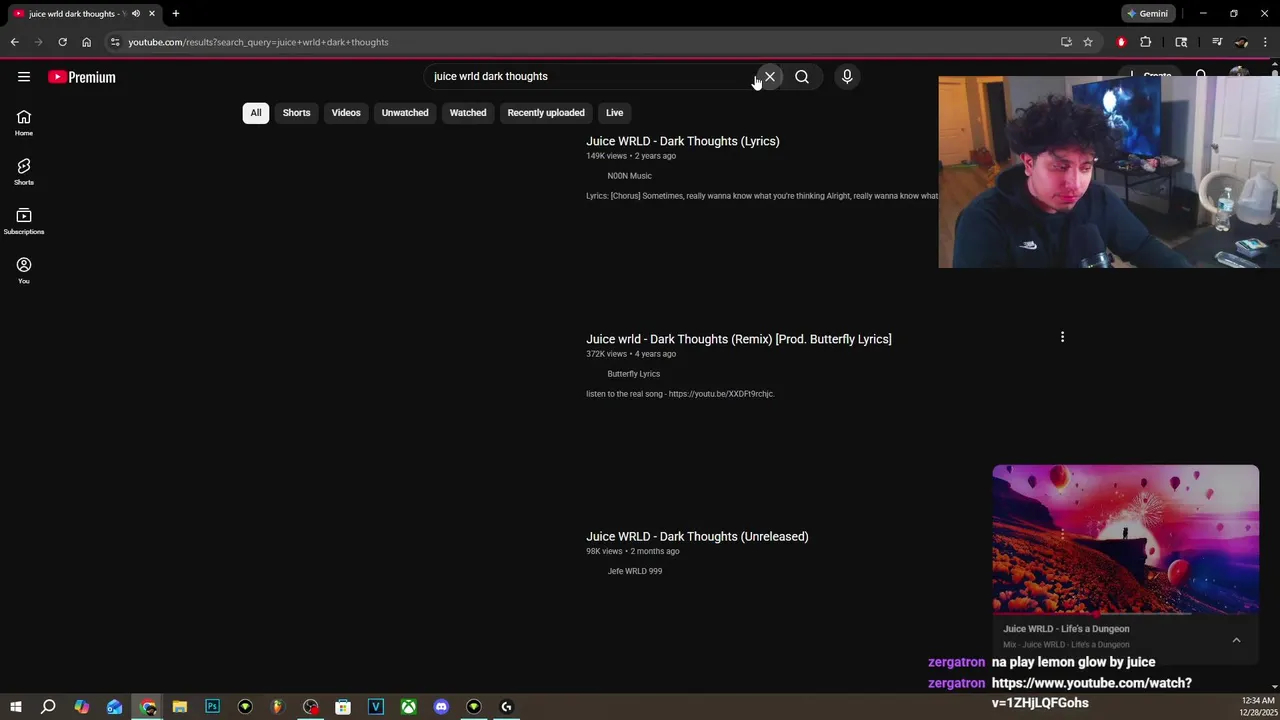
Task: Open the Windows Start menu
Action: (x=15, y=707)
